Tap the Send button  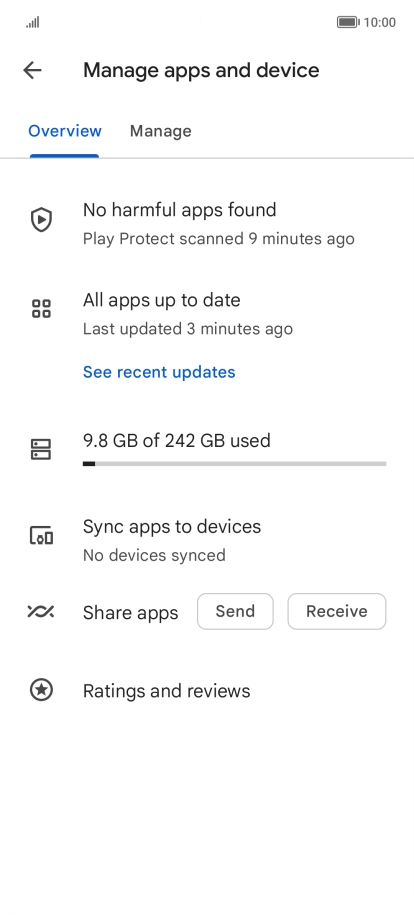(235, 611)
